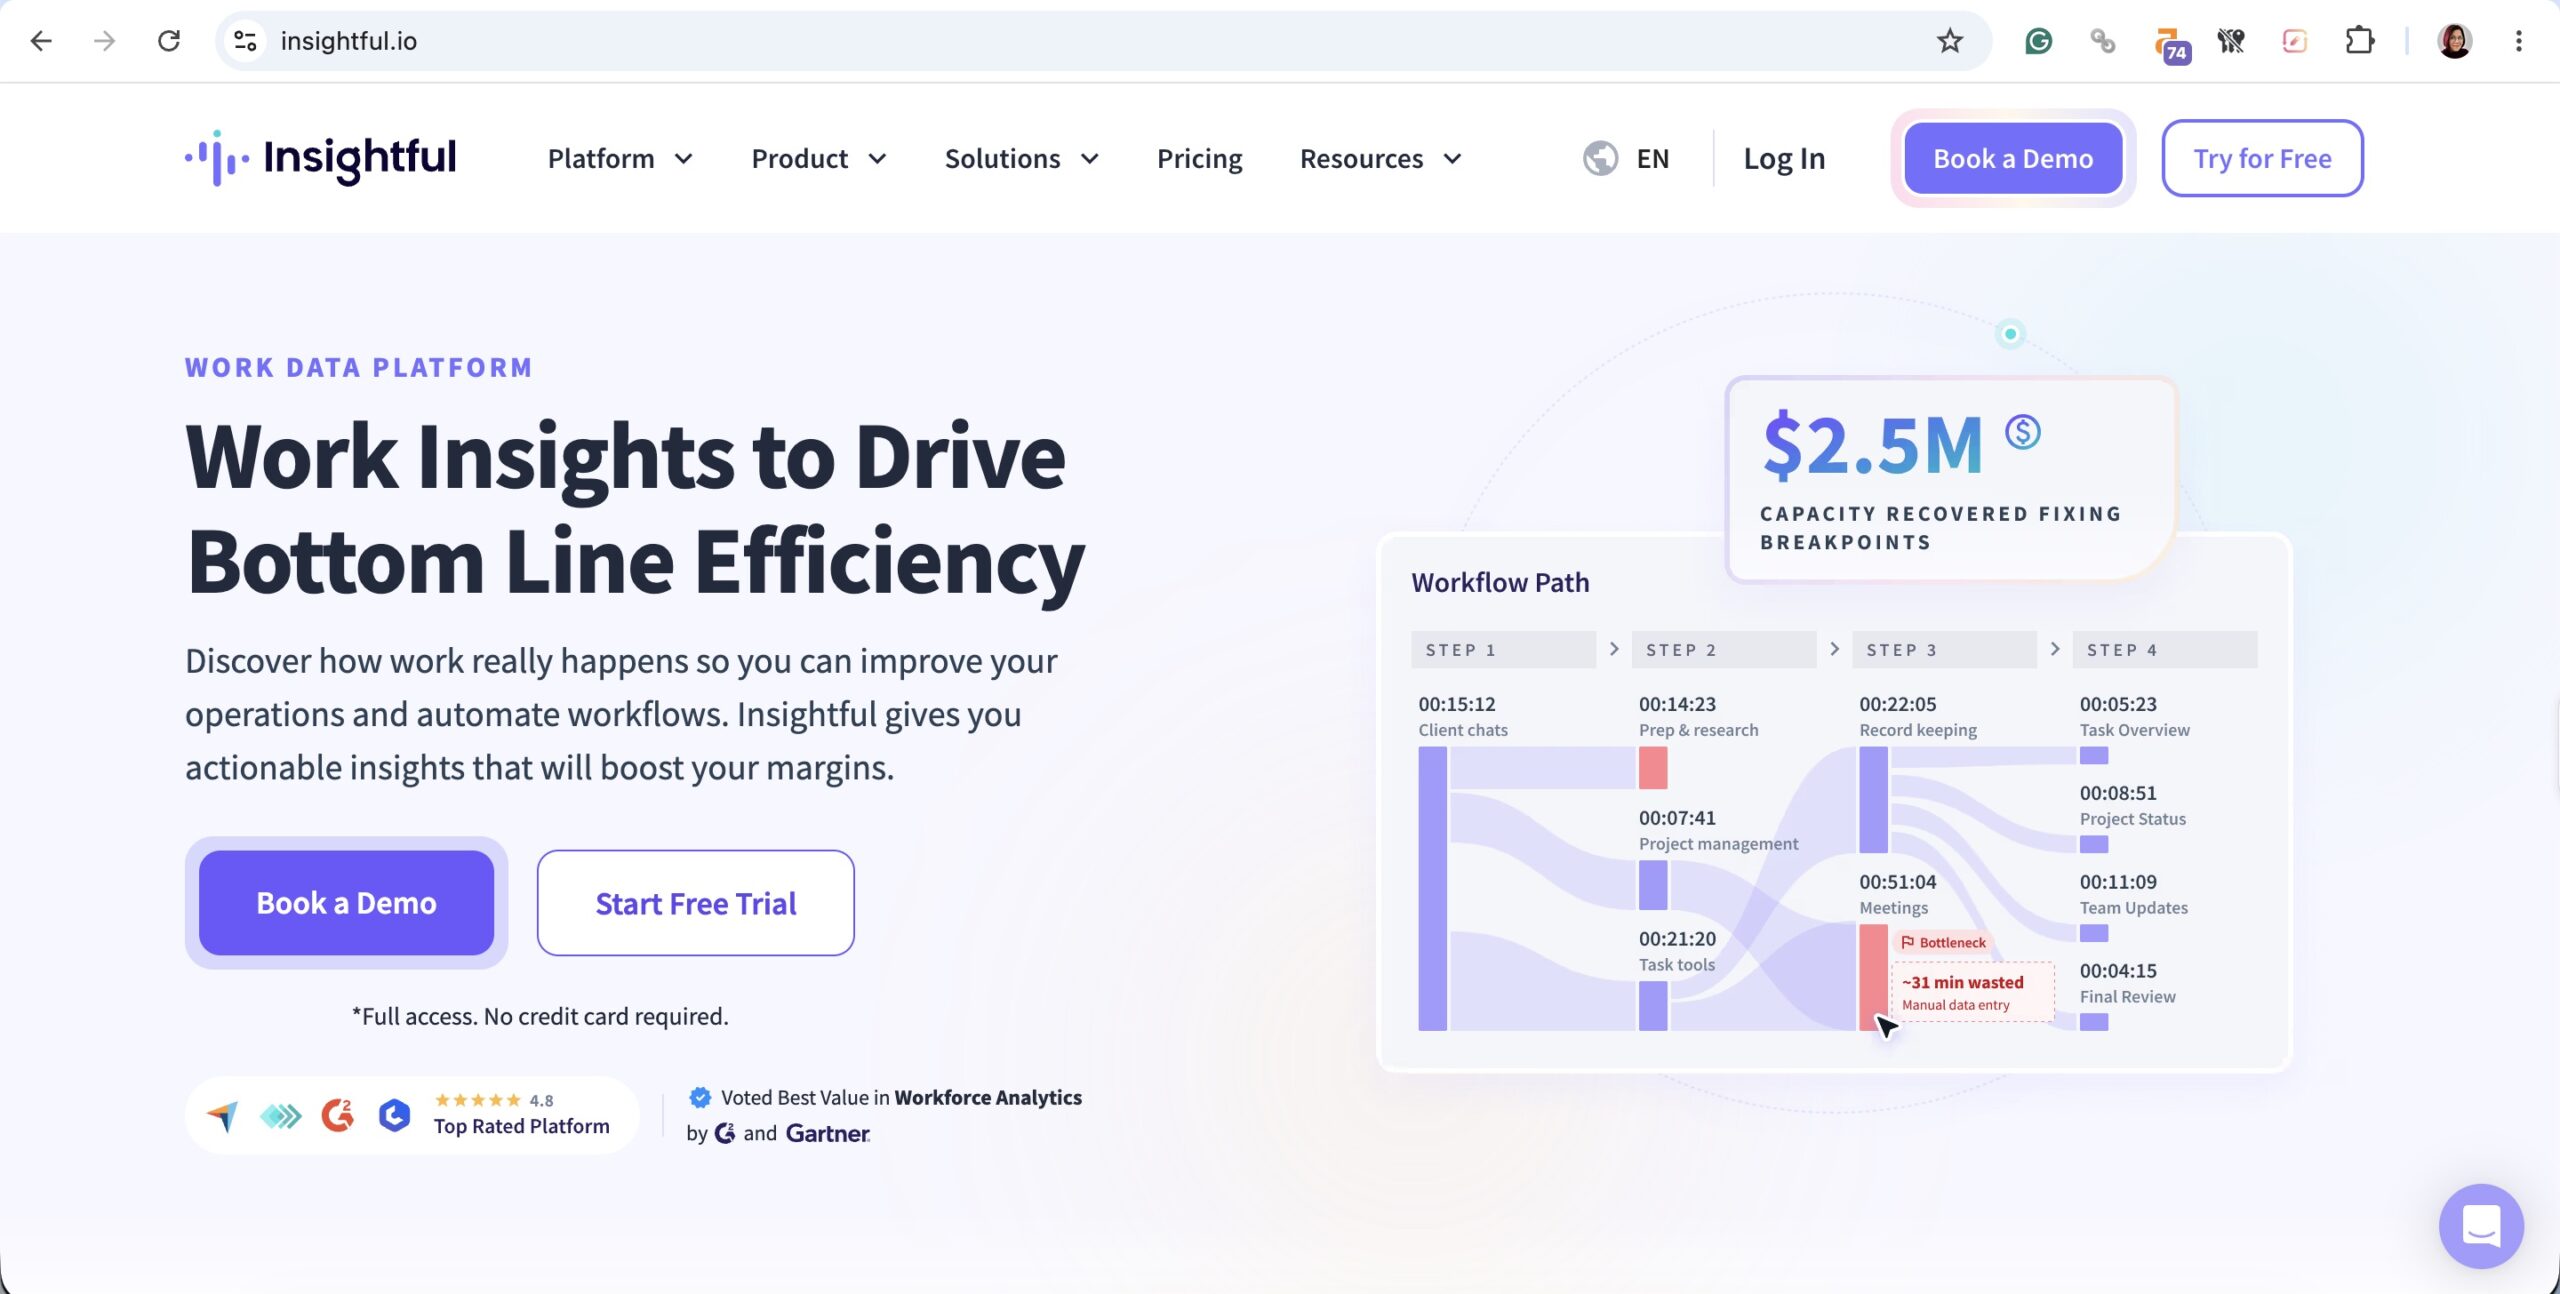Click the 'Client chats' label
2560x1294 pixels.
(1462, 730)
